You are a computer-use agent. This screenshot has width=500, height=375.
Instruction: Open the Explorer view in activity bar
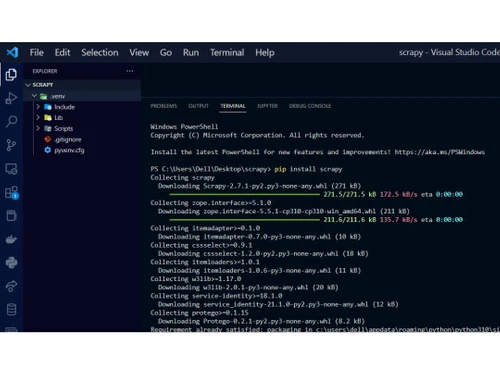point(11,74)
